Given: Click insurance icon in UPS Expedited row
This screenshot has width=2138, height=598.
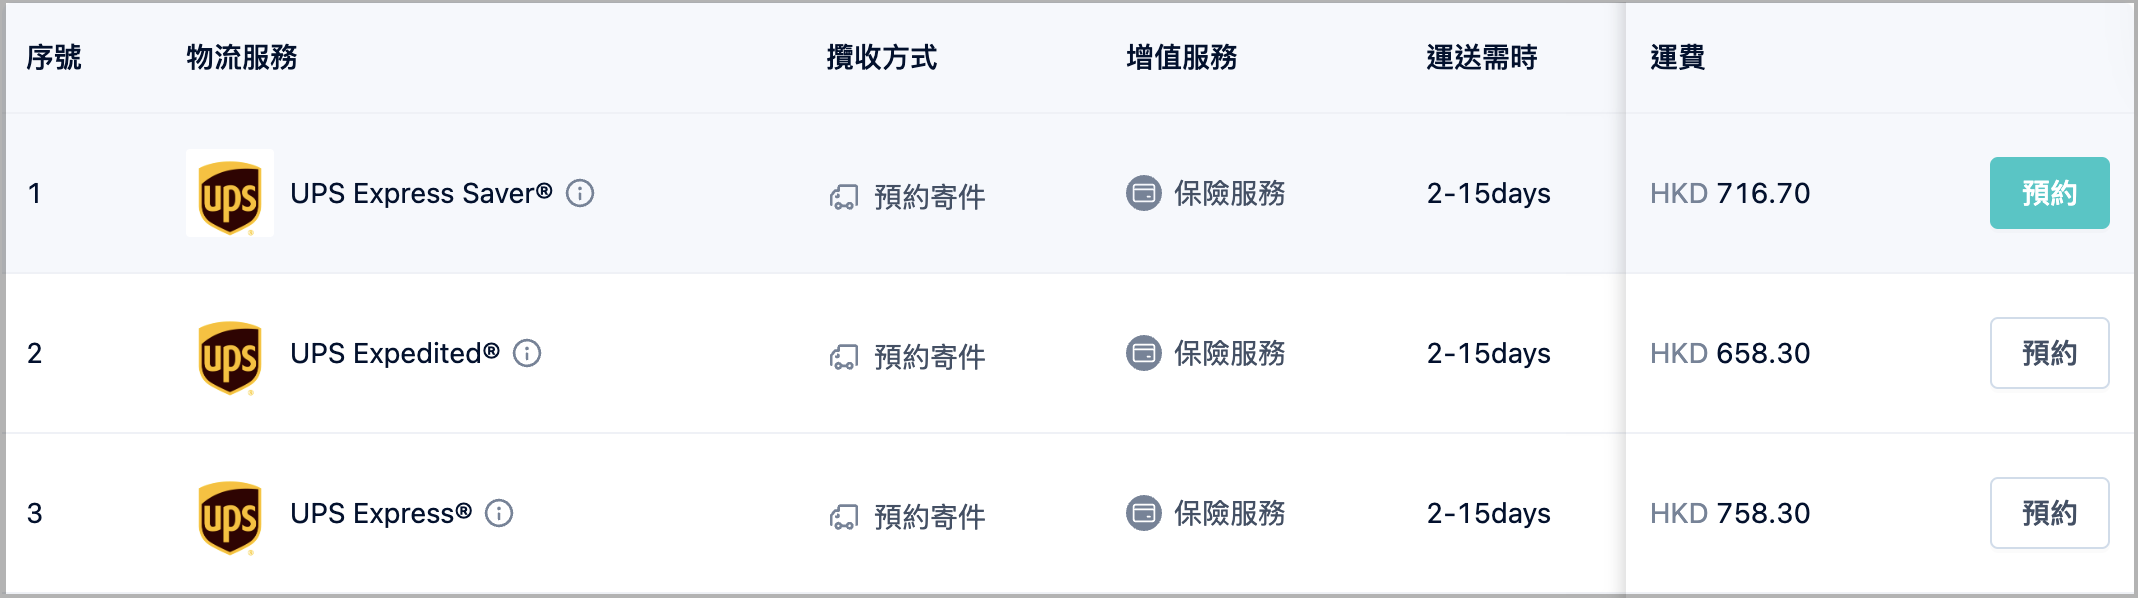Looking at the screenshot, I should (1144, 353).
